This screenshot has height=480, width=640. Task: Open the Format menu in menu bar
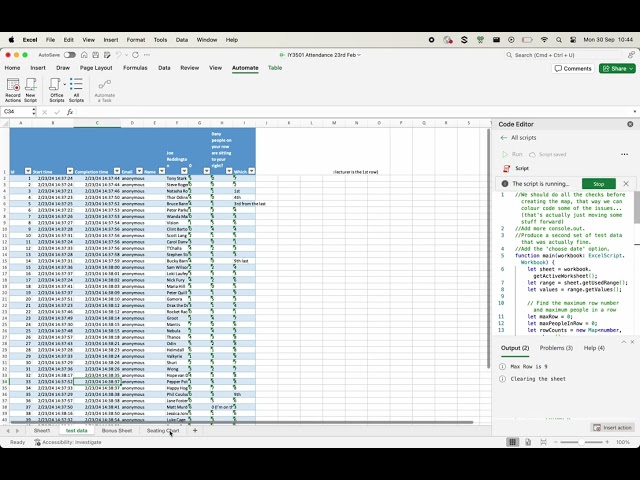(136, 40)
